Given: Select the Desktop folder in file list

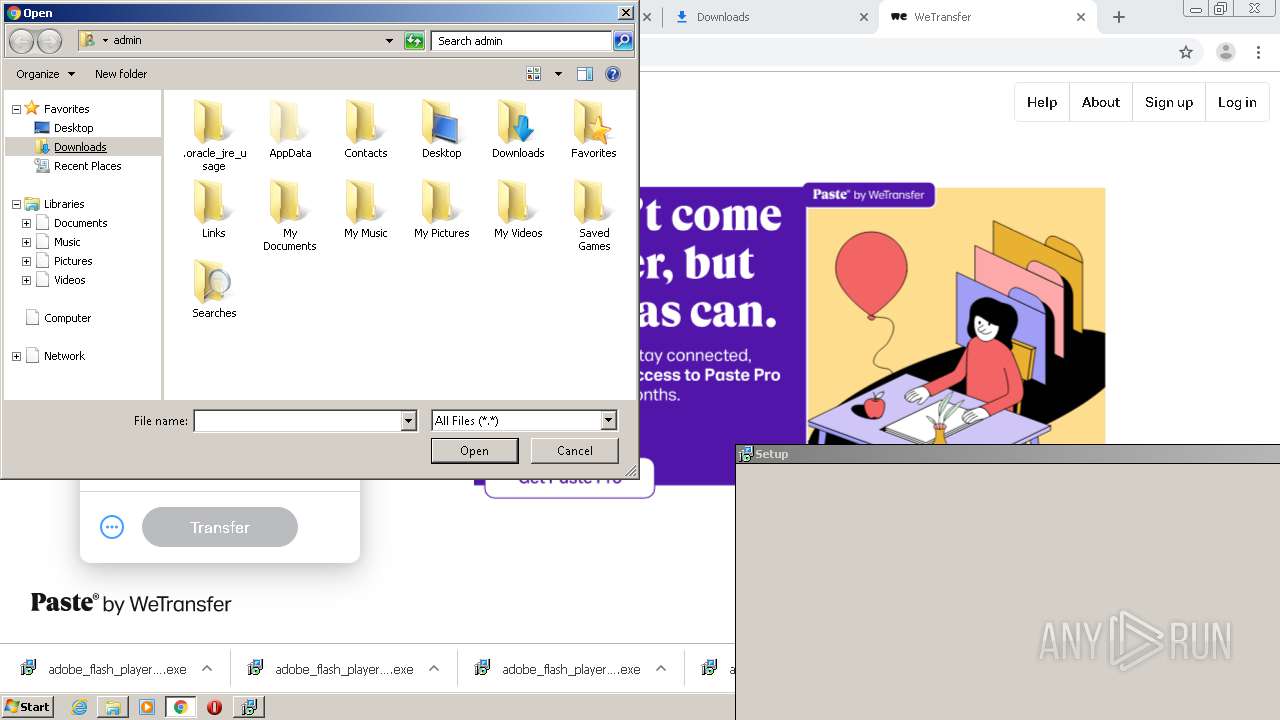Looking at the screenshot, I should coord(441,129).
